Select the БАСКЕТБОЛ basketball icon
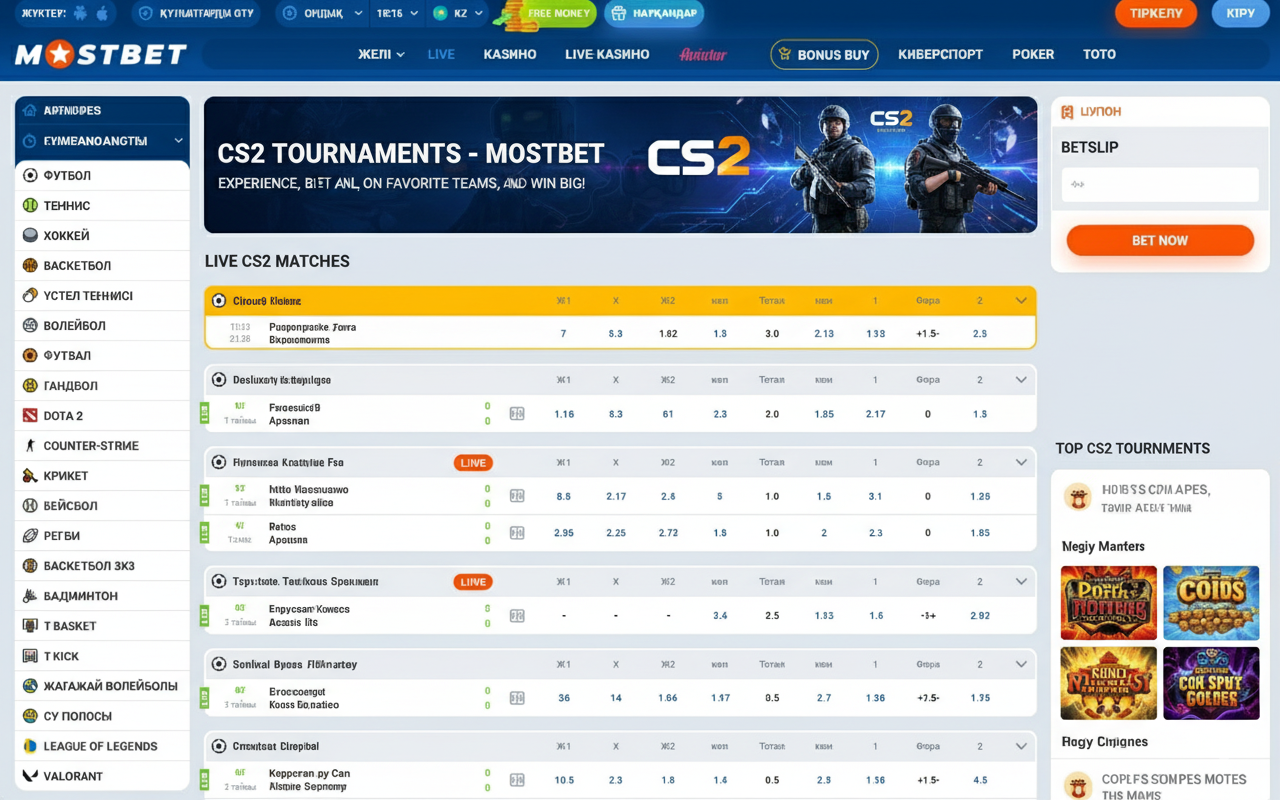Image resolution: width=1280 pixels, height=800 pixels. click(x=30, y=265)
